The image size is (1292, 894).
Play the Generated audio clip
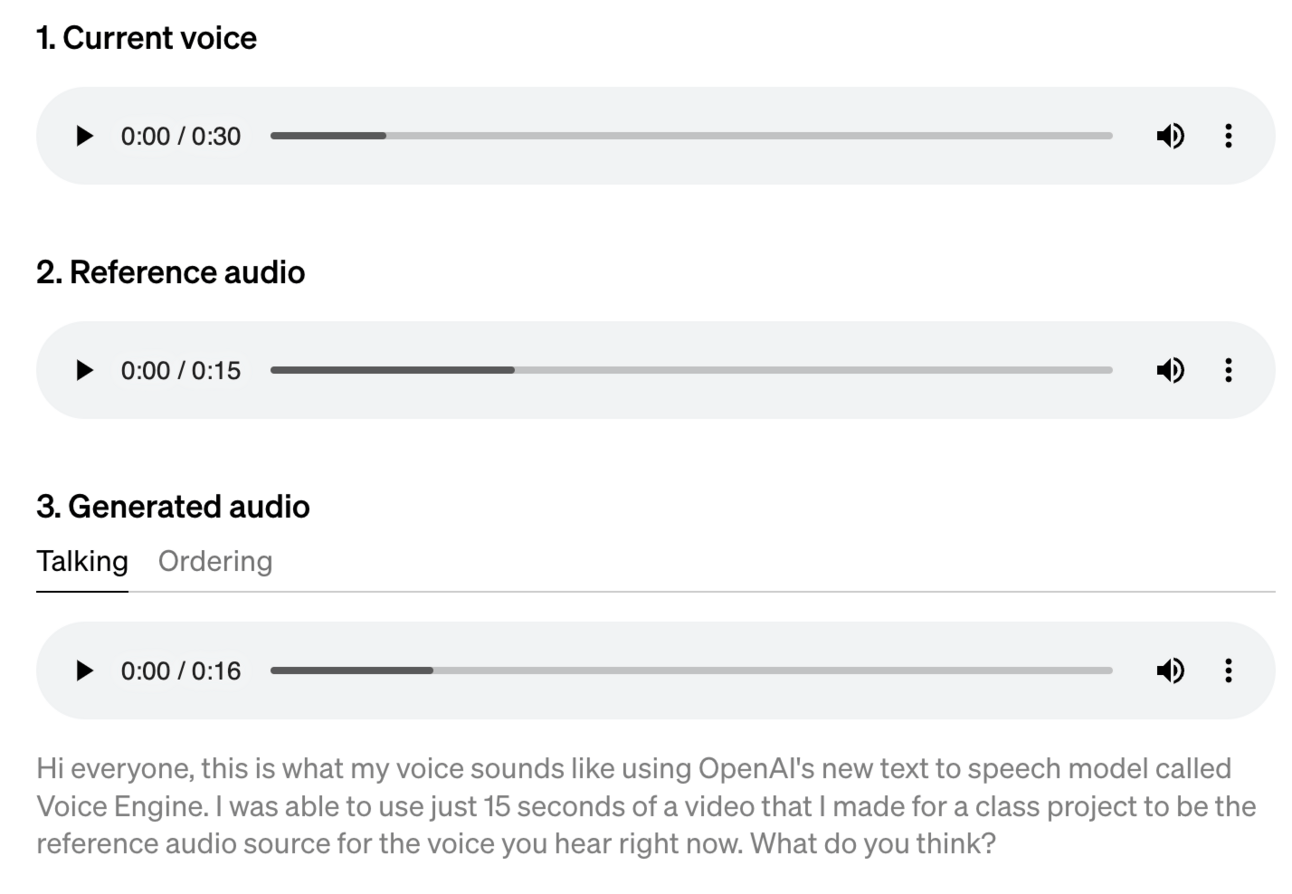(85, 671)
